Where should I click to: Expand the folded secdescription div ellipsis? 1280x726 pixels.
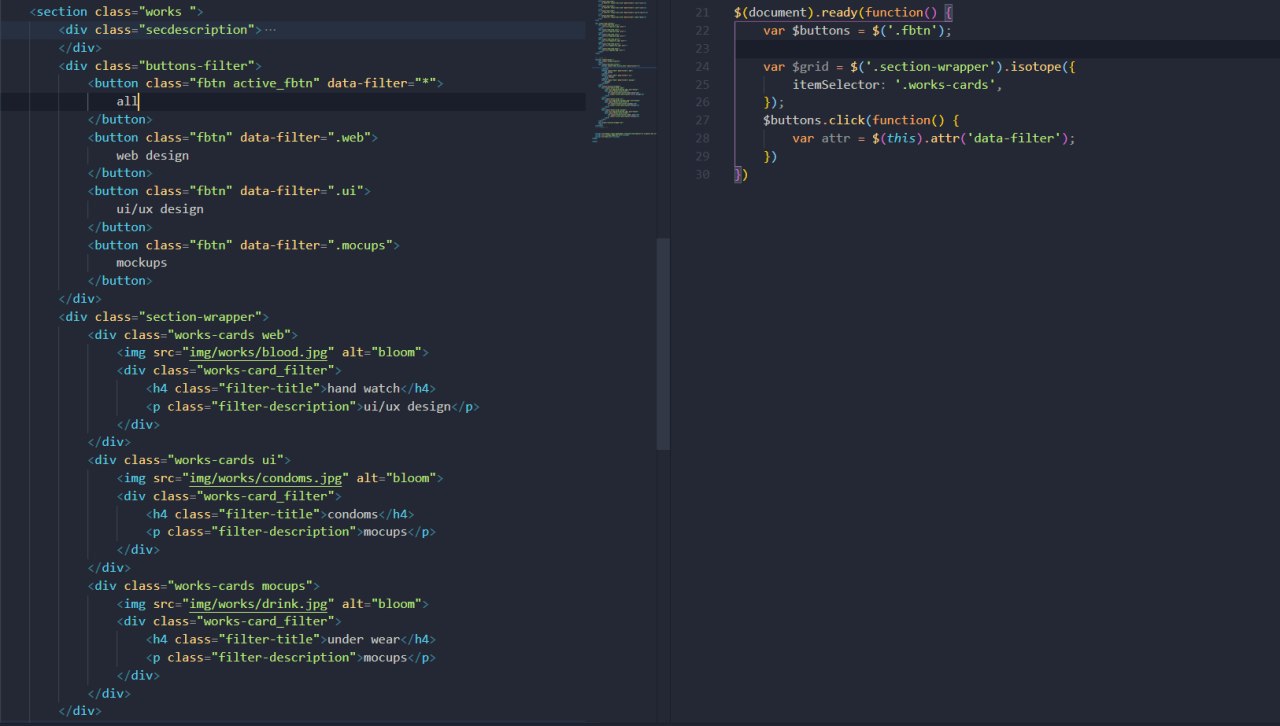tap(270, 30)
